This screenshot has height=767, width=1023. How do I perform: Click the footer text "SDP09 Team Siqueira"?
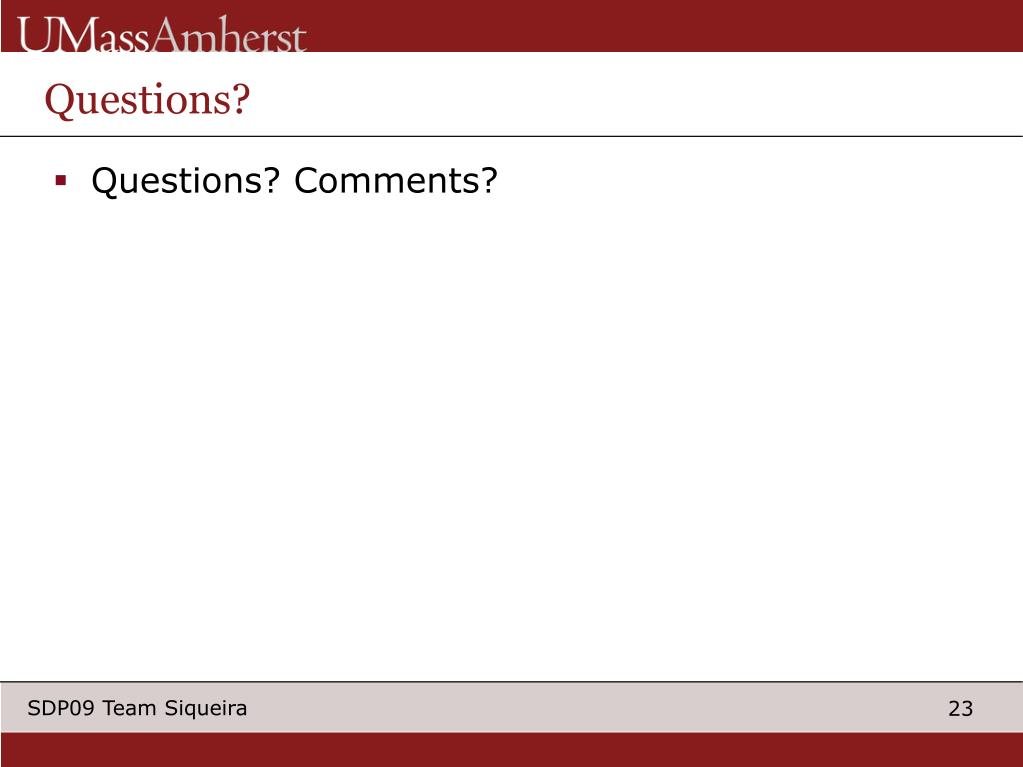pyautogui.click(x=137, y=708)
